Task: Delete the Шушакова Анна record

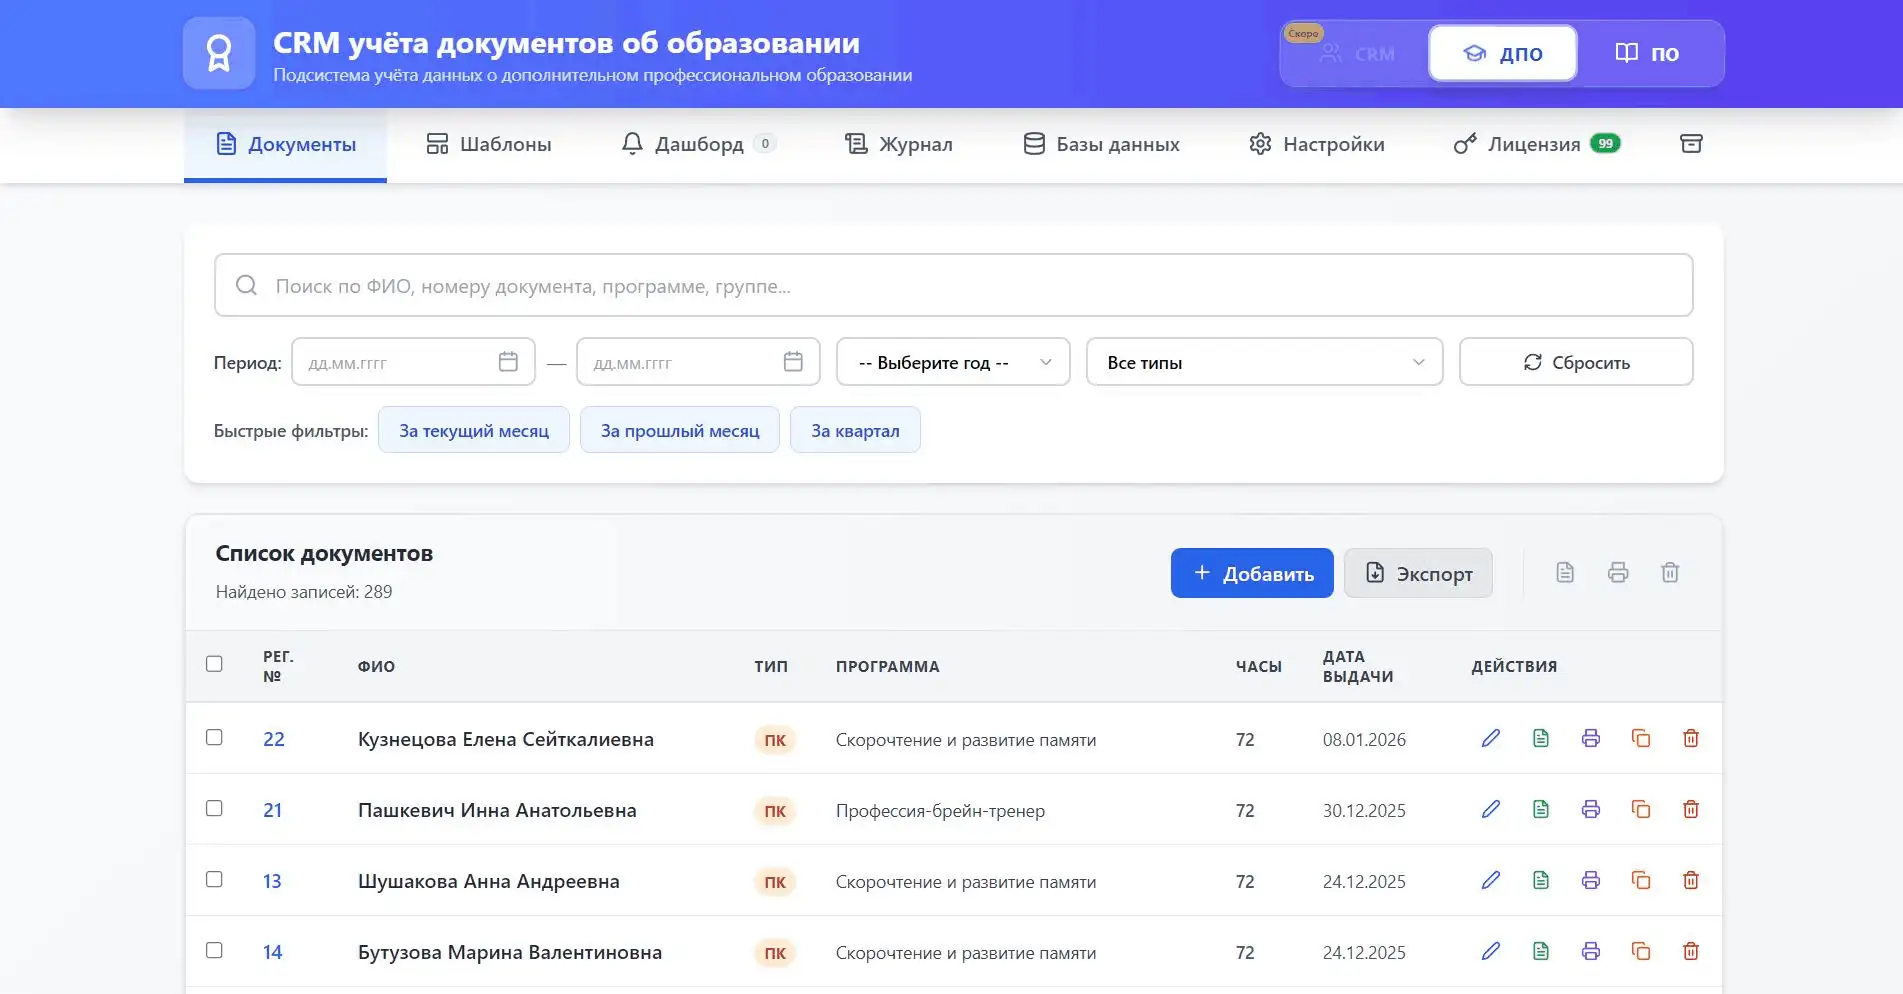Action: click(1691, 880)
